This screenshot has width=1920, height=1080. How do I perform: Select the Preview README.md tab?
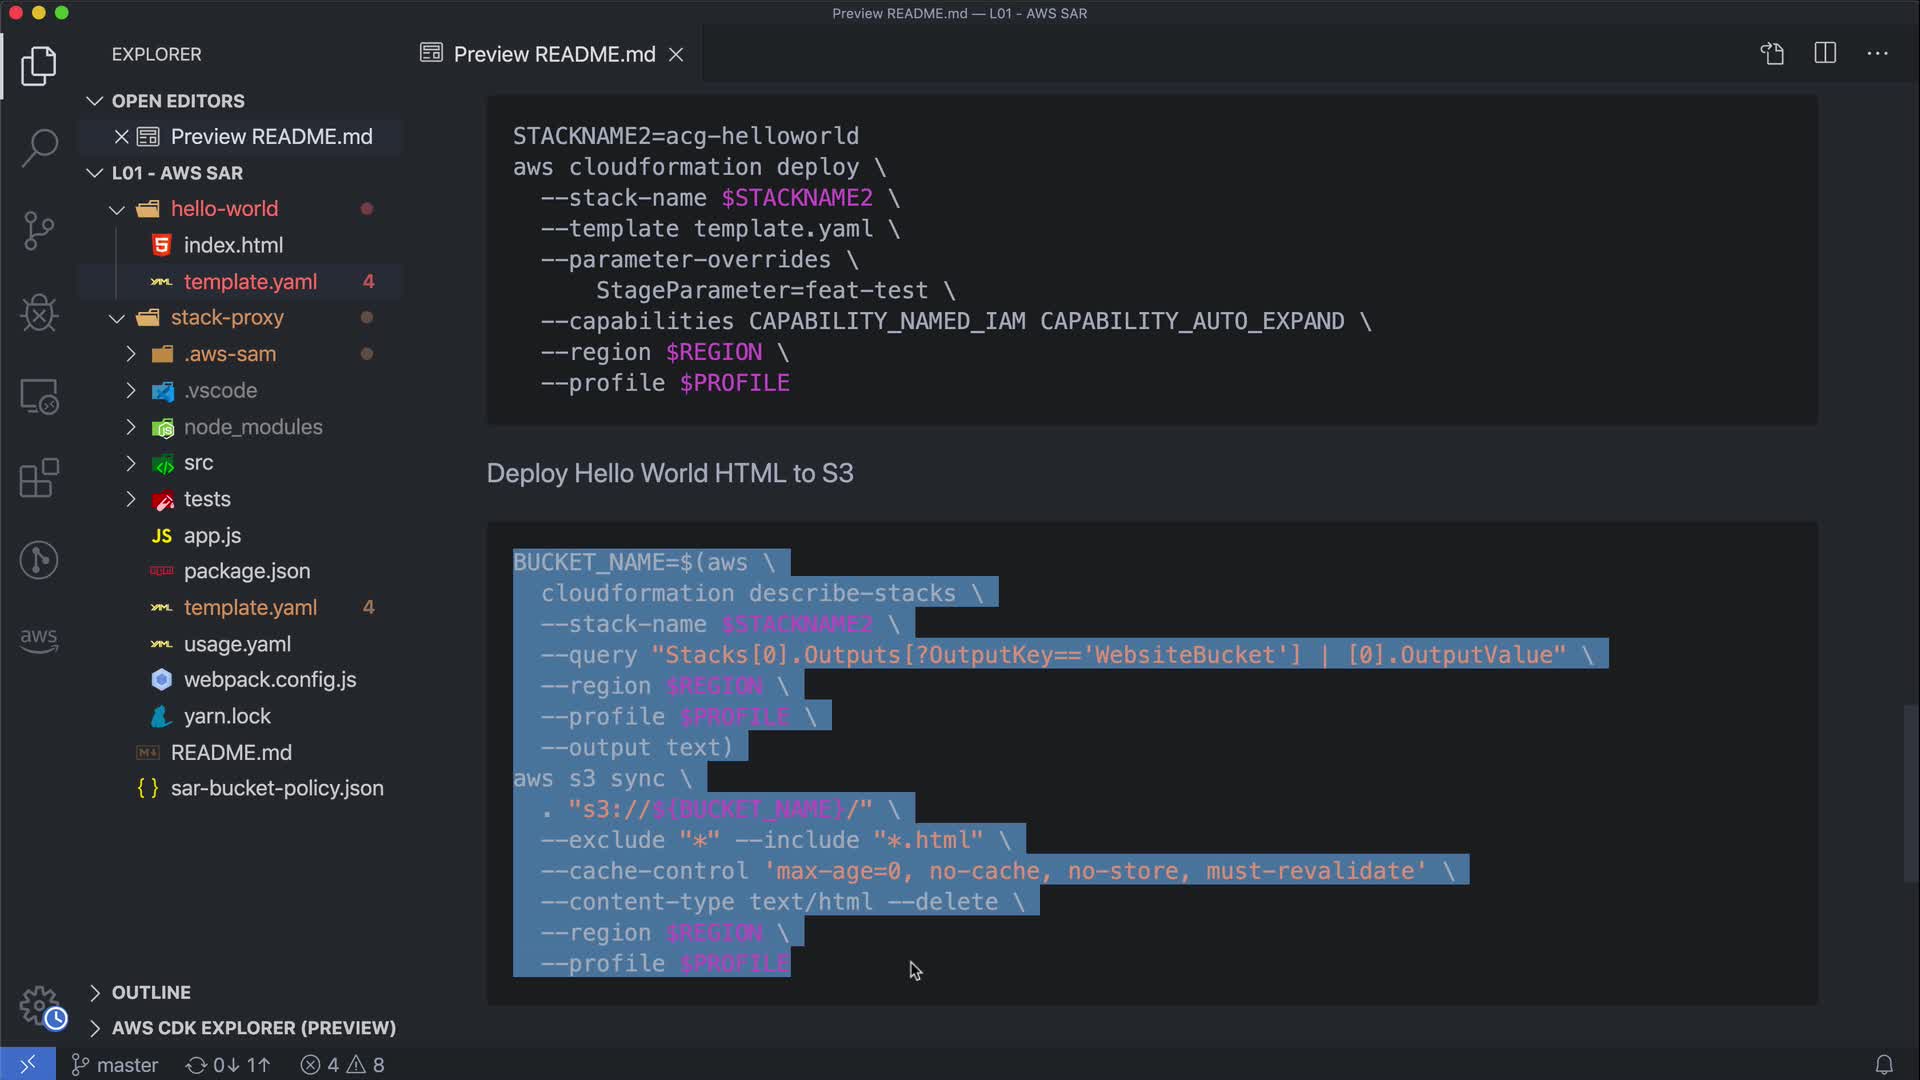click(x=553, y=54)
